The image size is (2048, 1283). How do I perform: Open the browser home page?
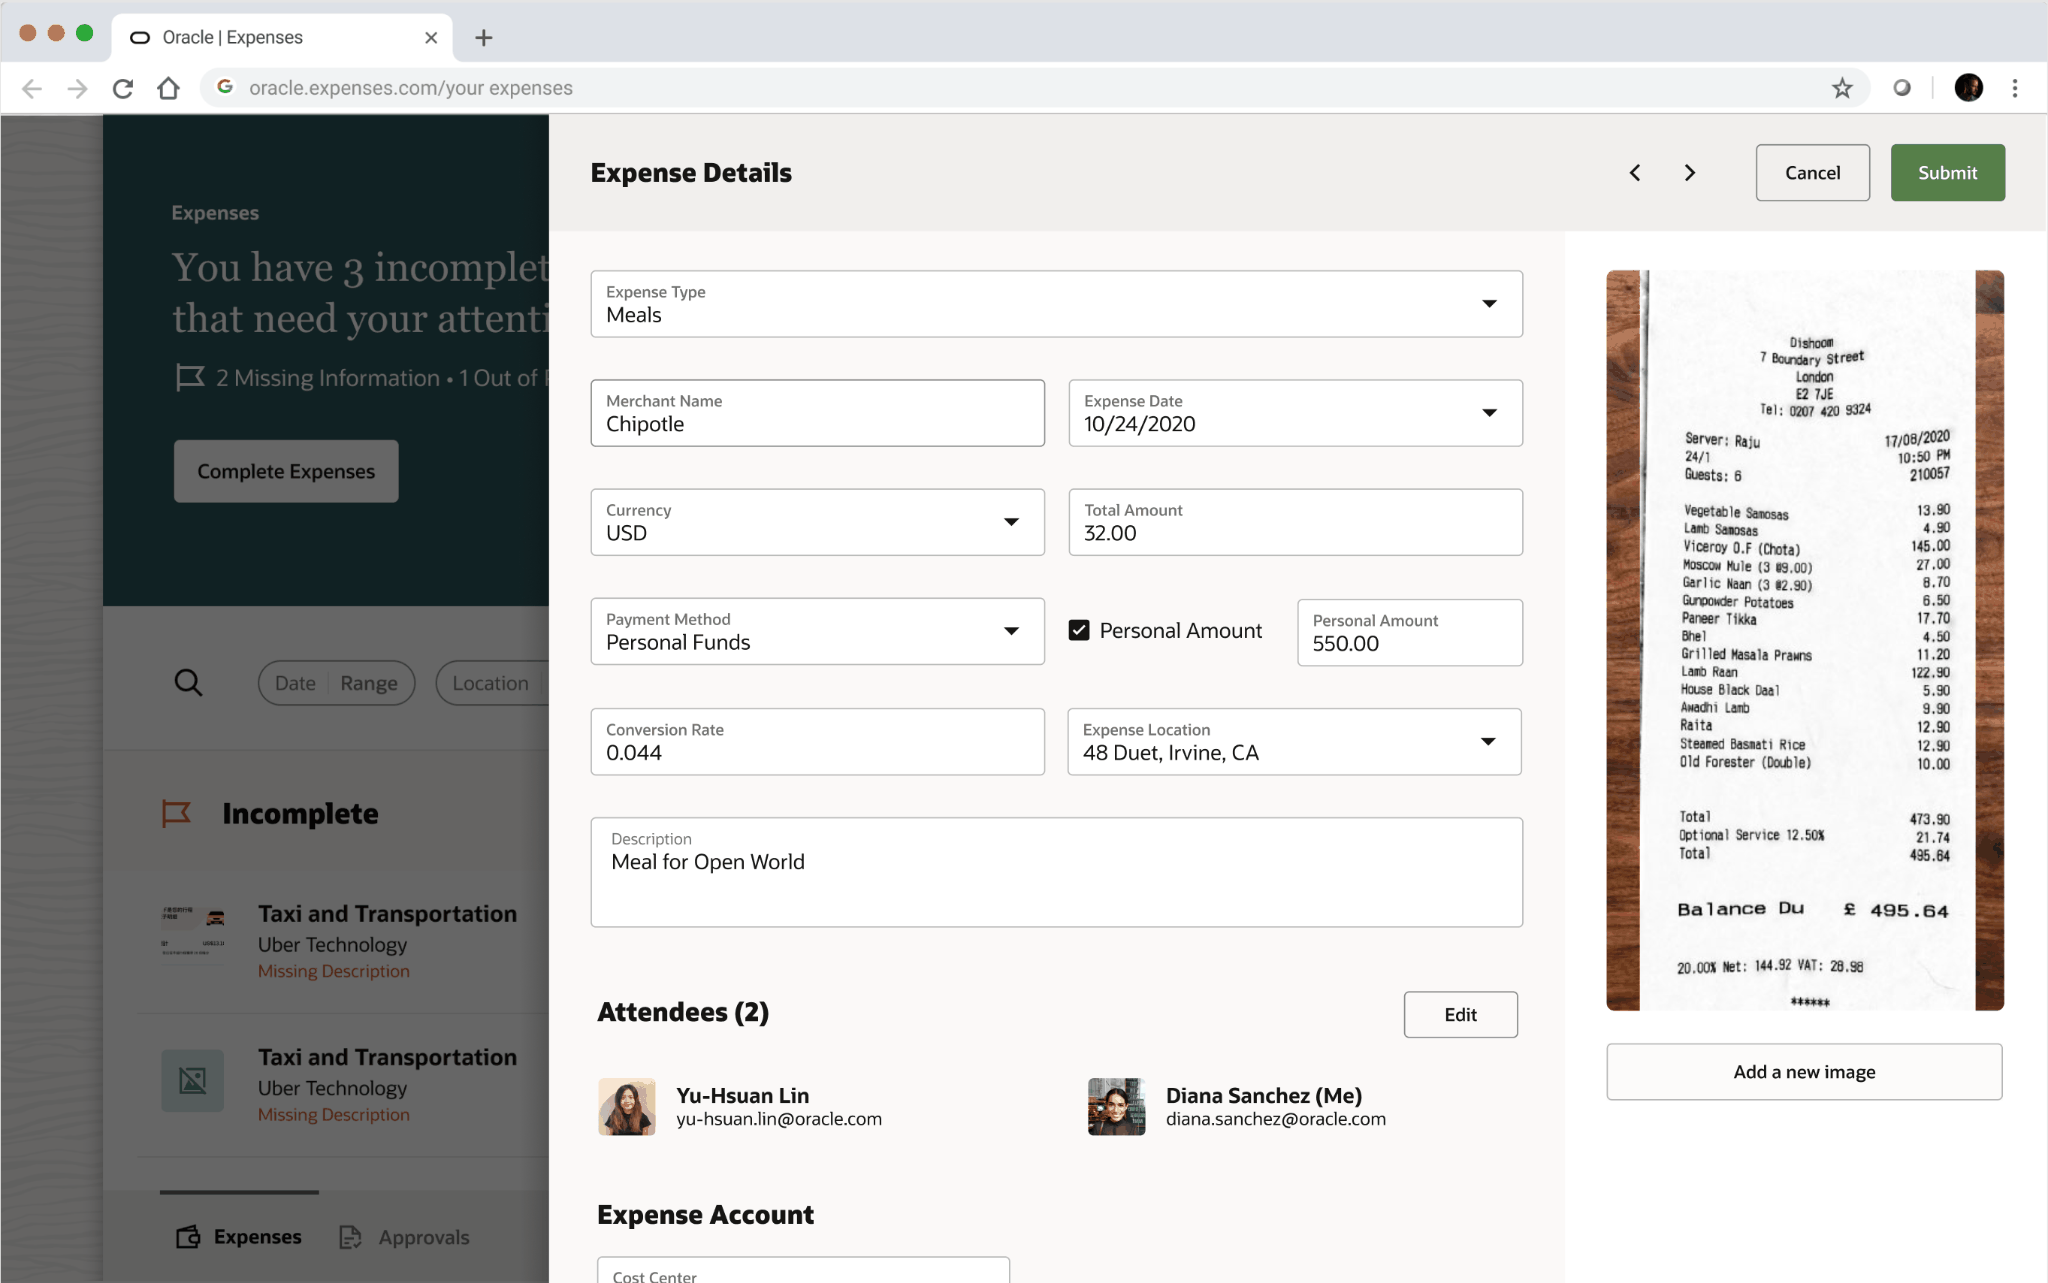click(x=168, y=88)
